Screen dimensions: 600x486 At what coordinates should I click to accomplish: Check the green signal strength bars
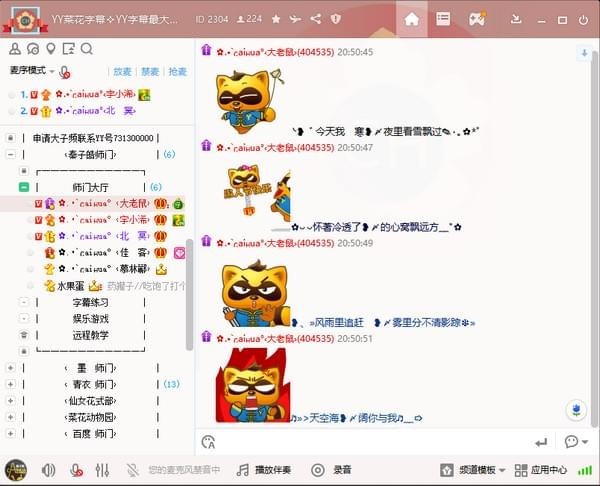[585, 470]
